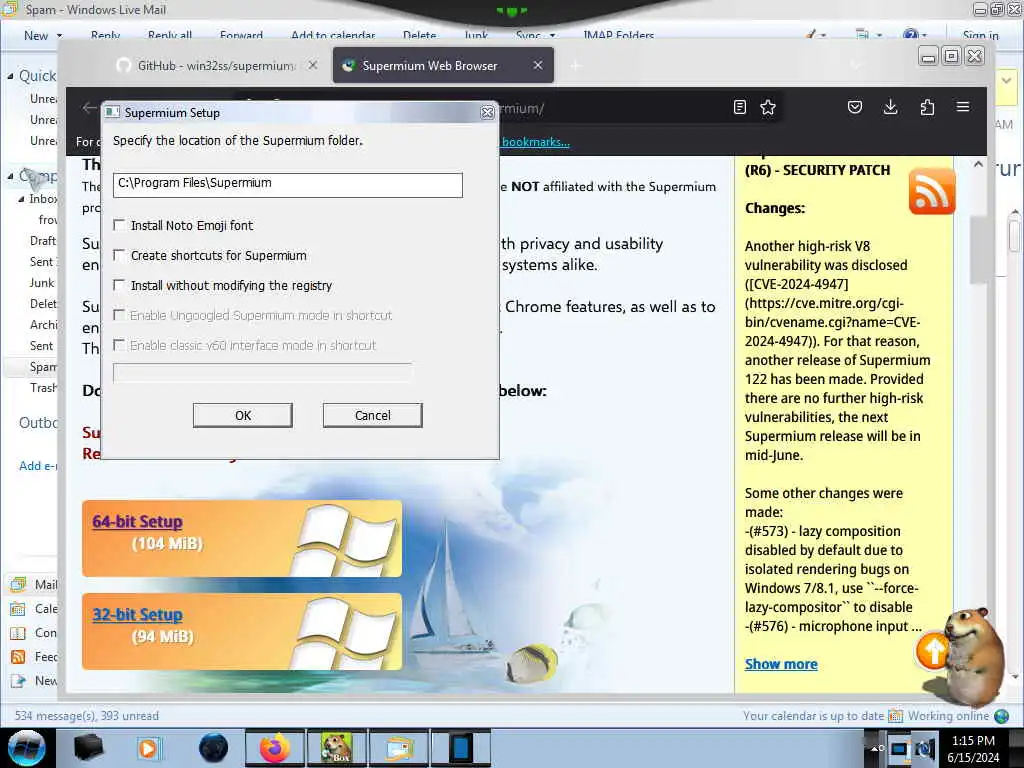Image resolution: width=1024 pixels, height=768 pixels.
Task: Open media player icon in taskbar
Action: pyautogui.click(x=148, y=748)
